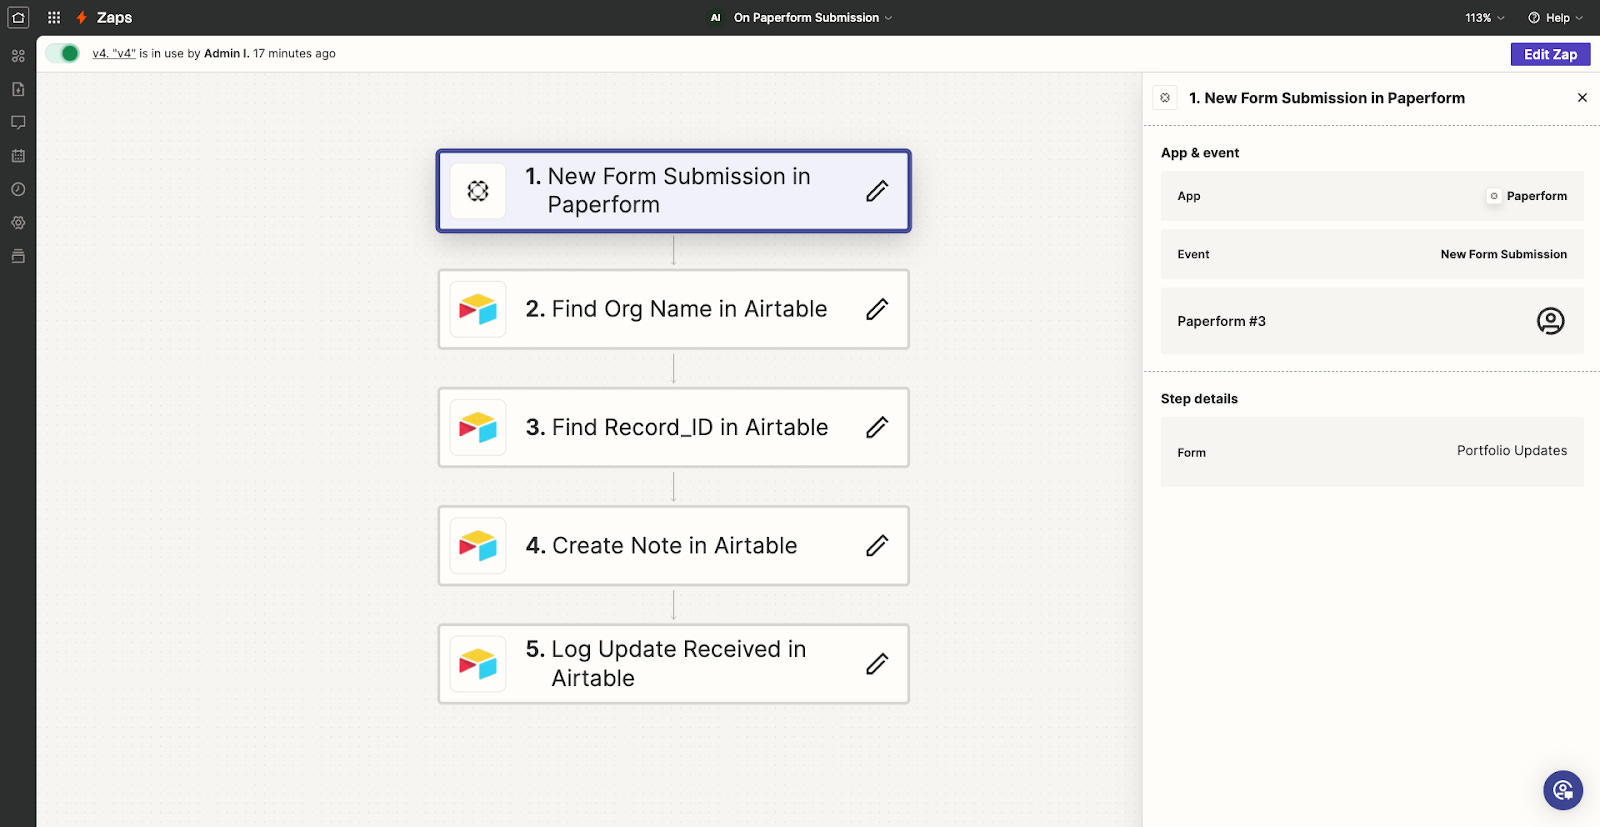Open the v4 version link
Screen dimensions: 1600x827
pos(114,54)
